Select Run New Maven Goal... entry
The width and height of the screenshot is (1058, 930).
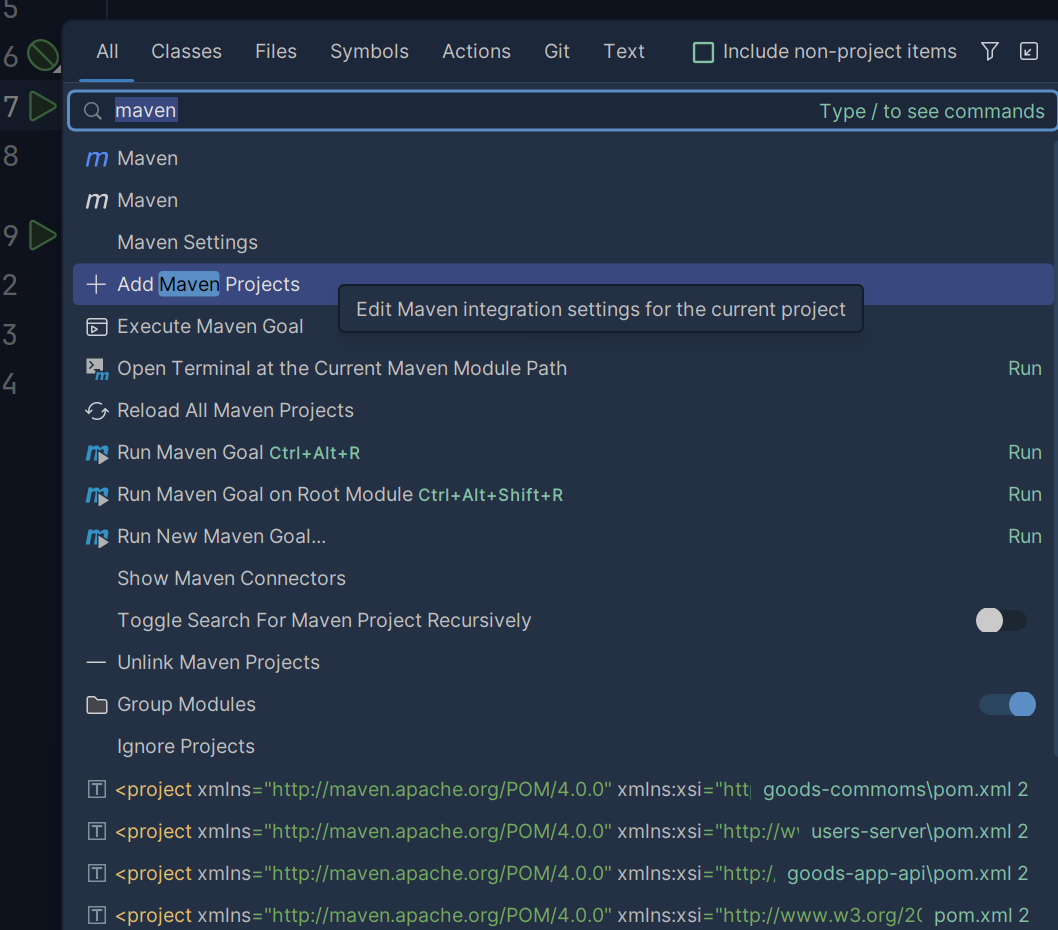click(x=562, y=537)
